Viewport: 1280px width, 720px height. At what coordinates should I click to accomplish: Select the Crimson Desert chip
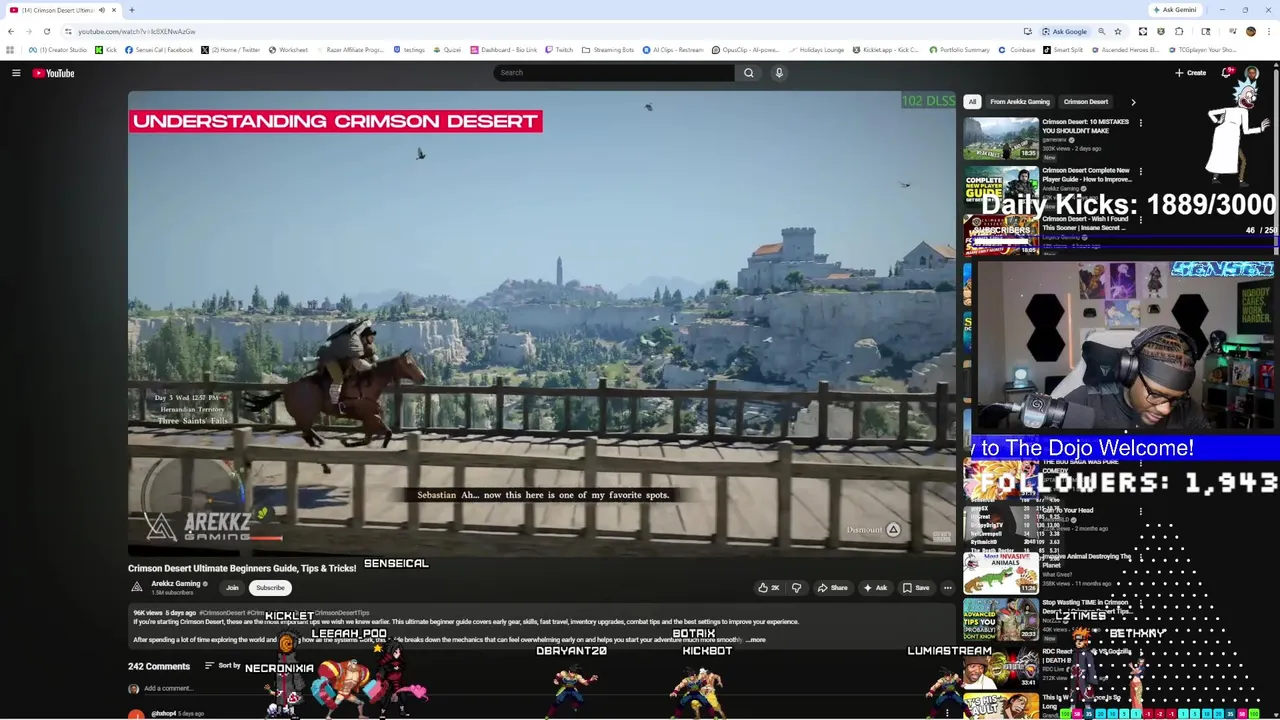pyautogui.click(x=1086, y=102)
